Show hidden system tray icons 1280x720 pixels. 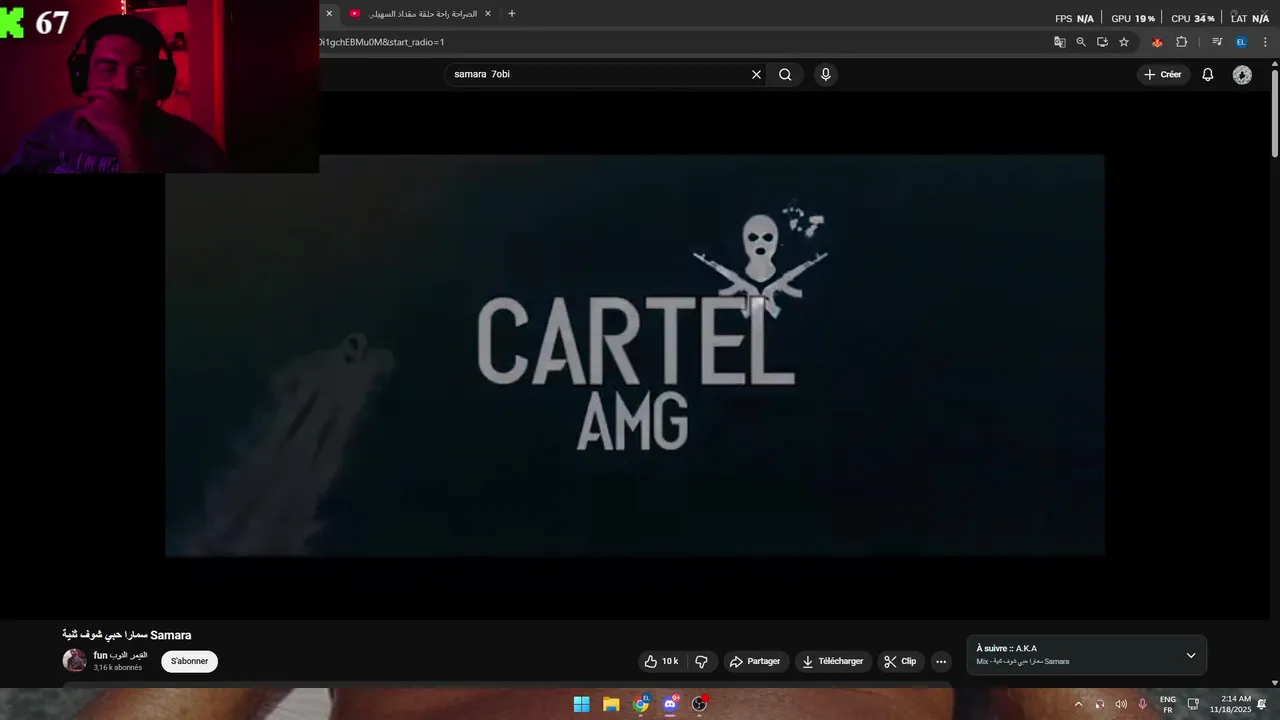tap(1078, 704)
